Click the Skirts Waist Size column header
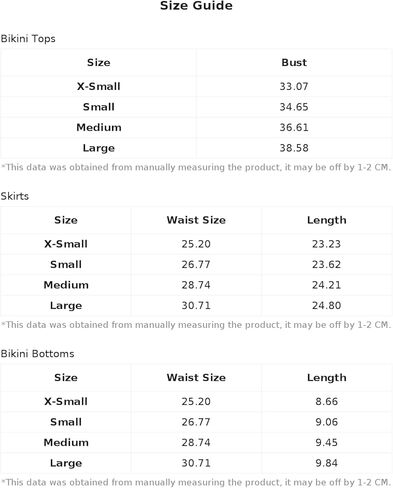The width and height of the screenshot is (393, 488). 196,220
